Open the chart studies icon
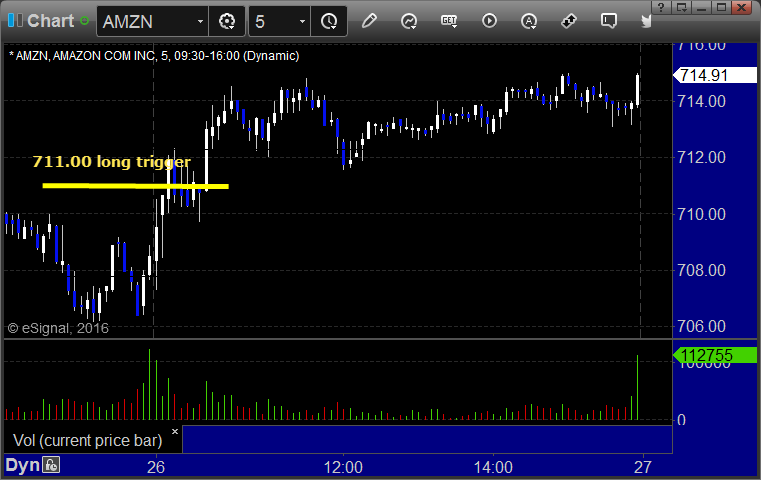Image resolution: width=761 pixels, height=480 pixels. point(409,21)
